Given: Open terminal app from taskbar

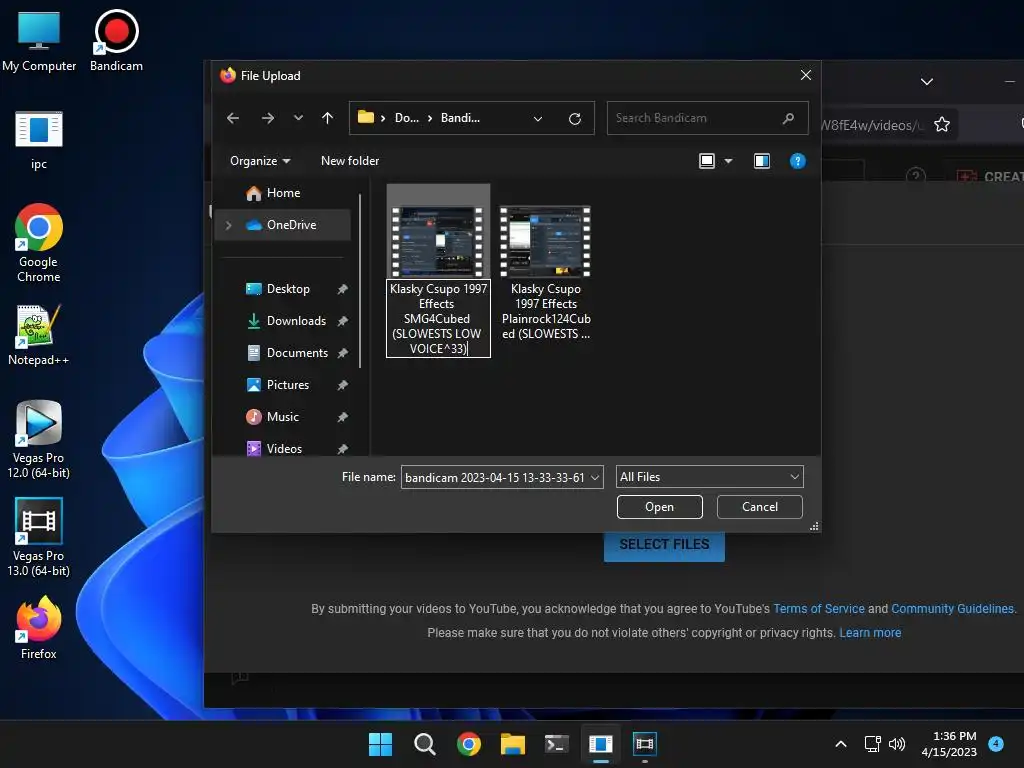Looking at the screenshot, I should (556, 744).
